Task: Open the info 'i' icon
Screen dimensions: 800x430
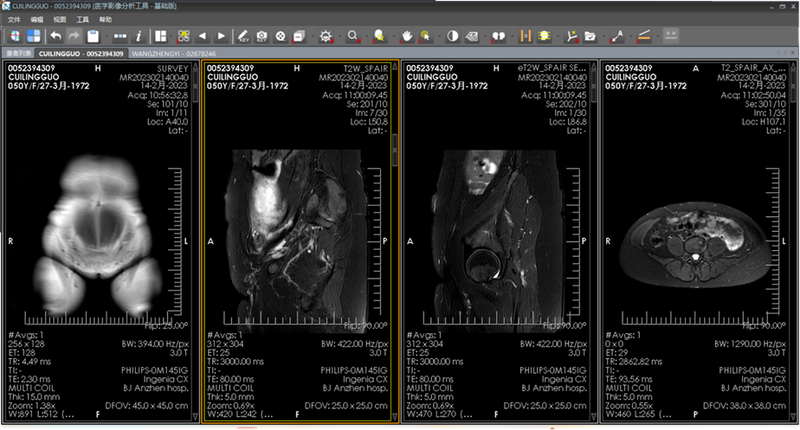Action: pyautogui.click(x=139, y=36)
